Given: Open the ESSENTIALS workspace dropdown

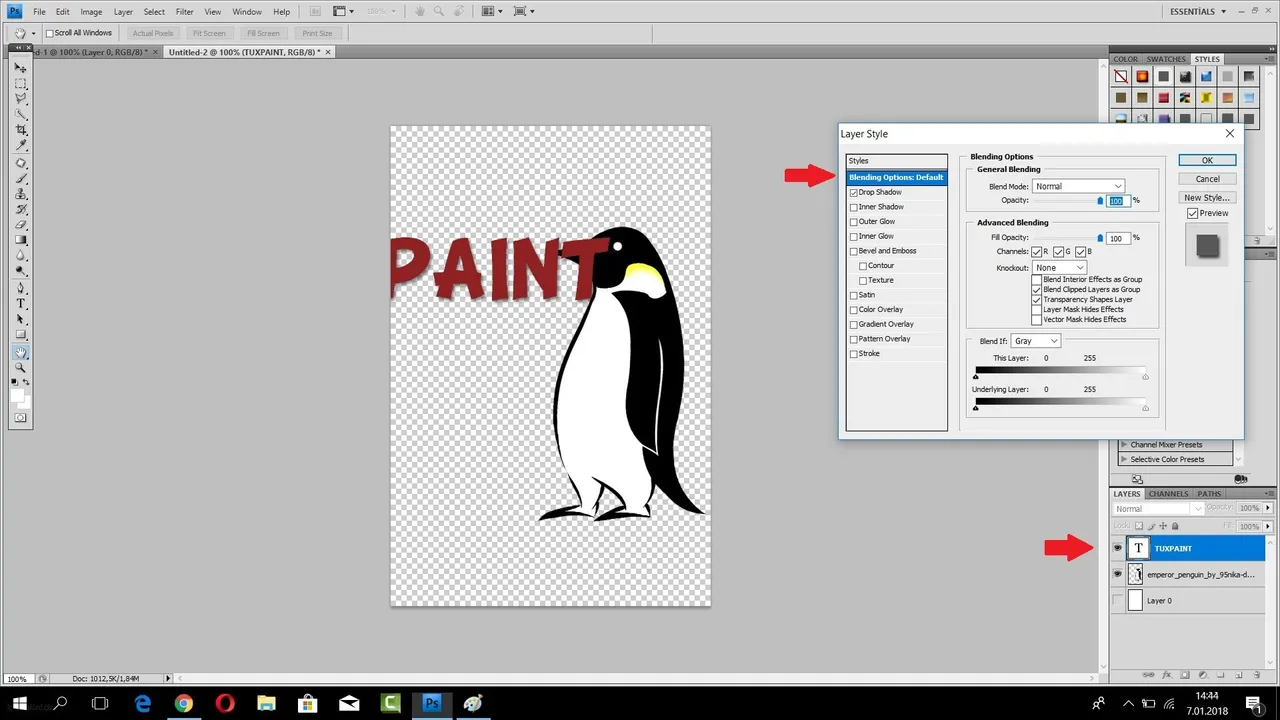Looking at the screenshot, I should coord(1198,11).
